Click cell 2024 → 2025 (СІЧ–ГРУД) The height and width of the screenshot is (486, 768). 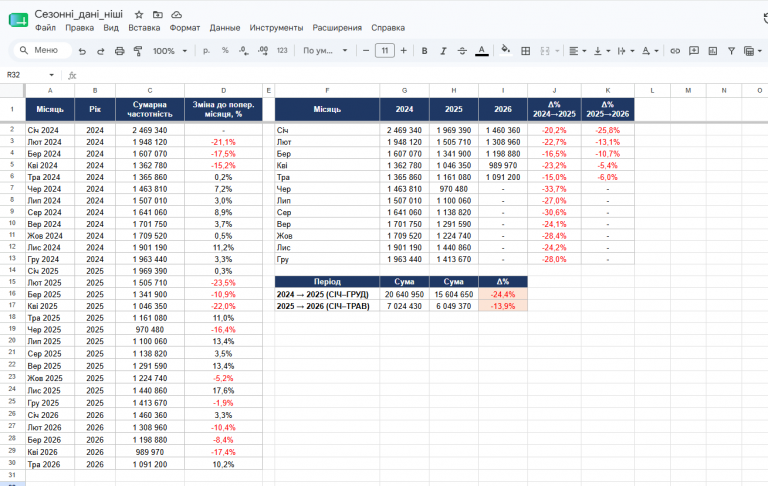pyautogui.click(x=327, y=294)
